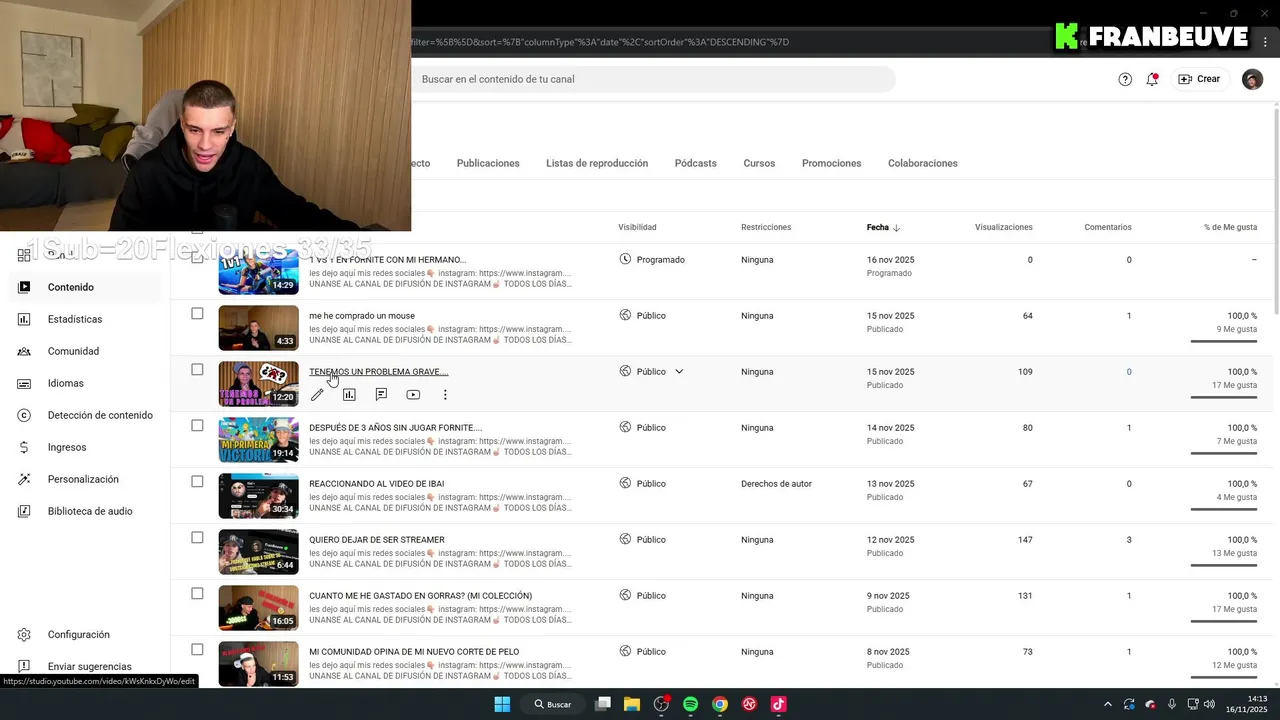
Task: Open the Contenido section in the sidebar
Action: [x=70, y=287]
